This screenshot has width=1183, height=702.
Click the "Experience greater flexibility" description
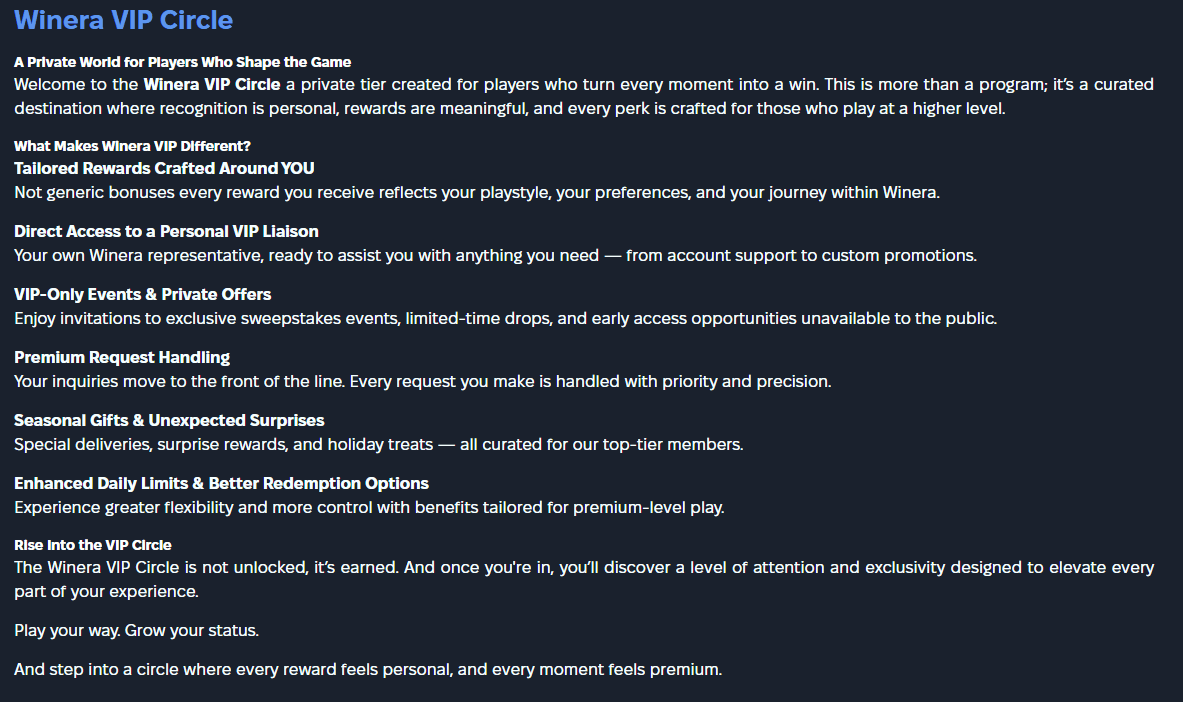click(x=369, y=507)
